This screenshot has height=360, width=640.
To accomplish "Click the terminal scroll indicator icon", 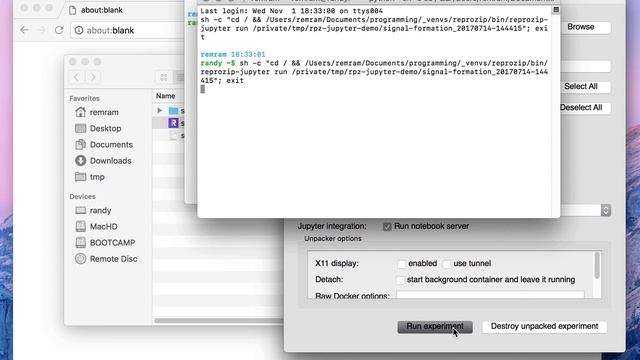I will pyautogui.click(x=556, y=10).
